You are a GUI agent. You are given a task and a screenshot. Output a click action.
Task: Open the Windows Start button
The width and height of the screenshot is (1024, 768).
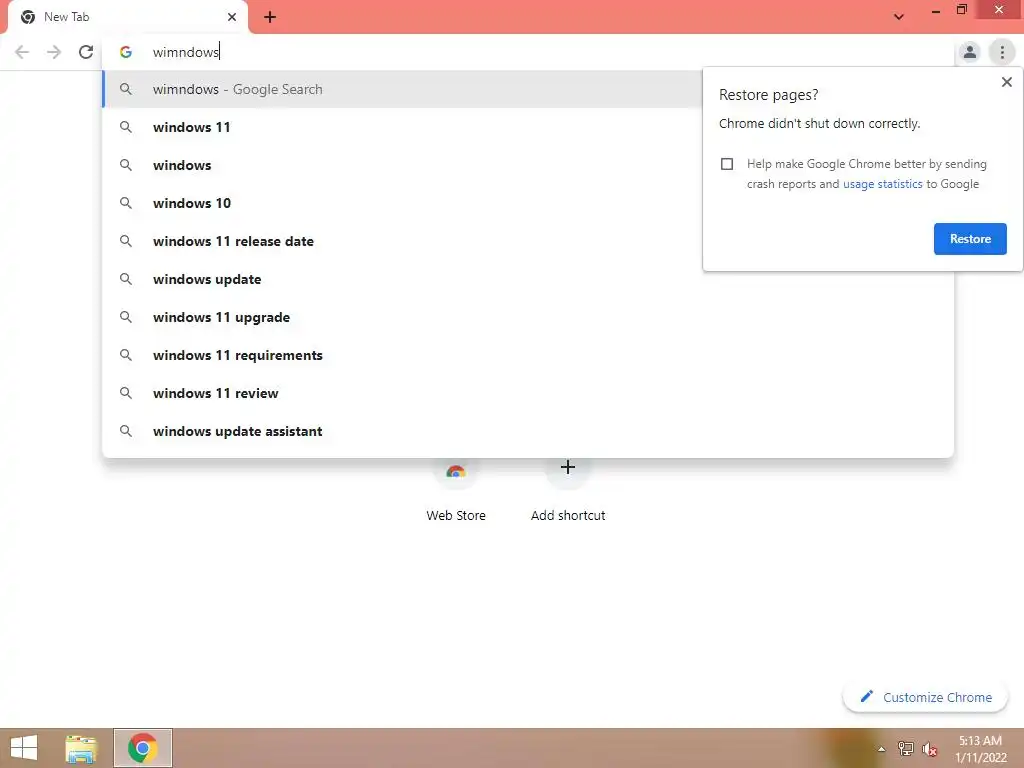click(x=24, y=748)
